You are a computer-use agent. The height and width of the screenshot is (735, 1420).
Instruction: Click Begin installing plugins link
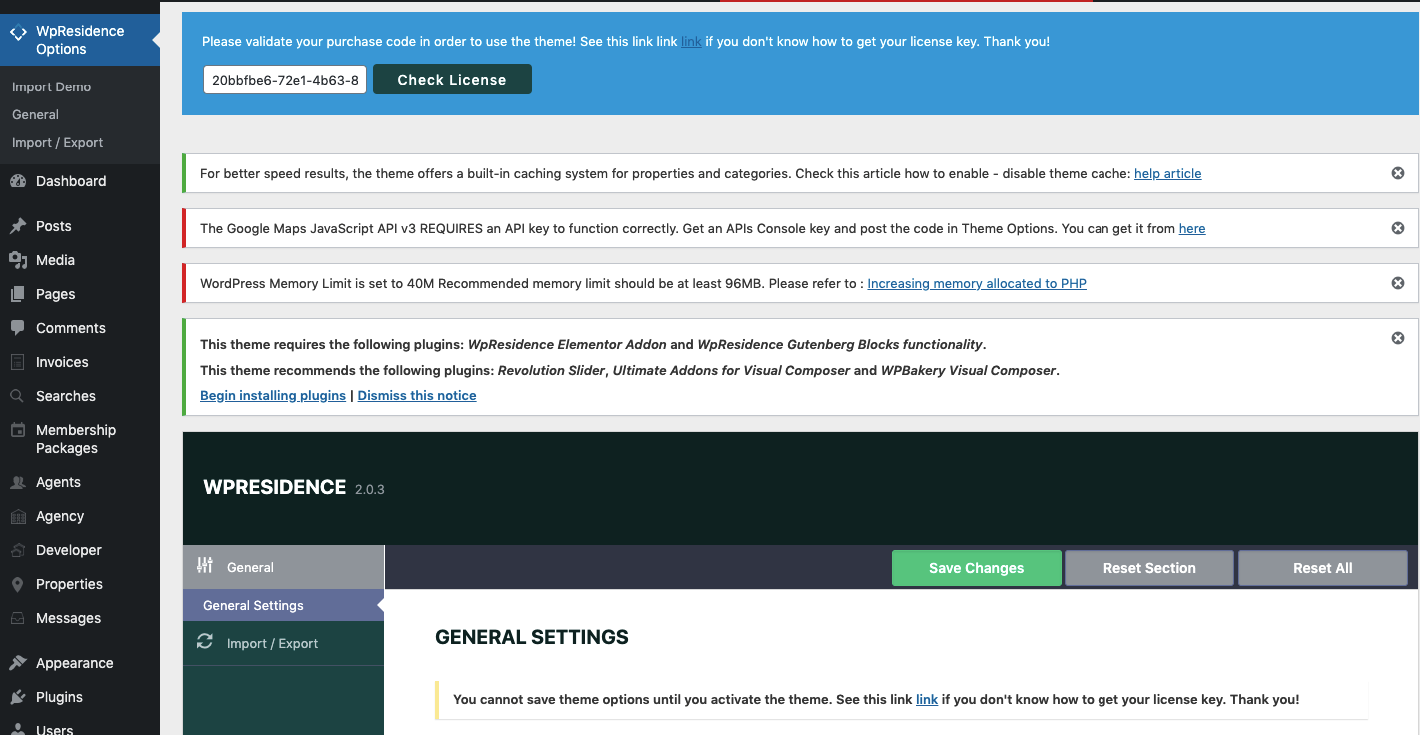click(x=273, y=395)
